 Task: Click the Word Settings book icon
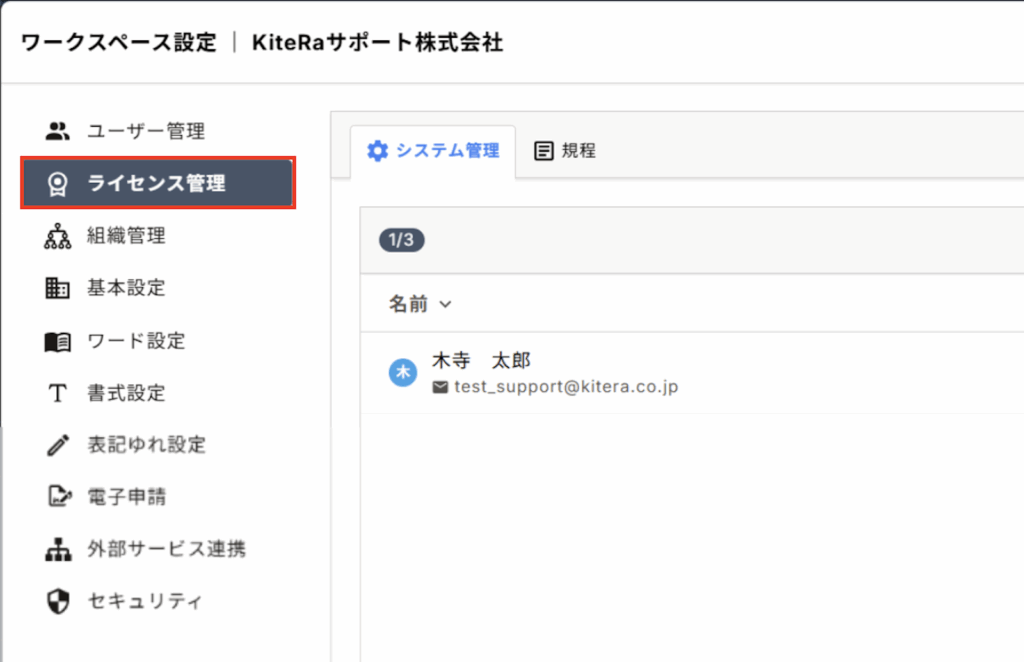tap(58, 342)
